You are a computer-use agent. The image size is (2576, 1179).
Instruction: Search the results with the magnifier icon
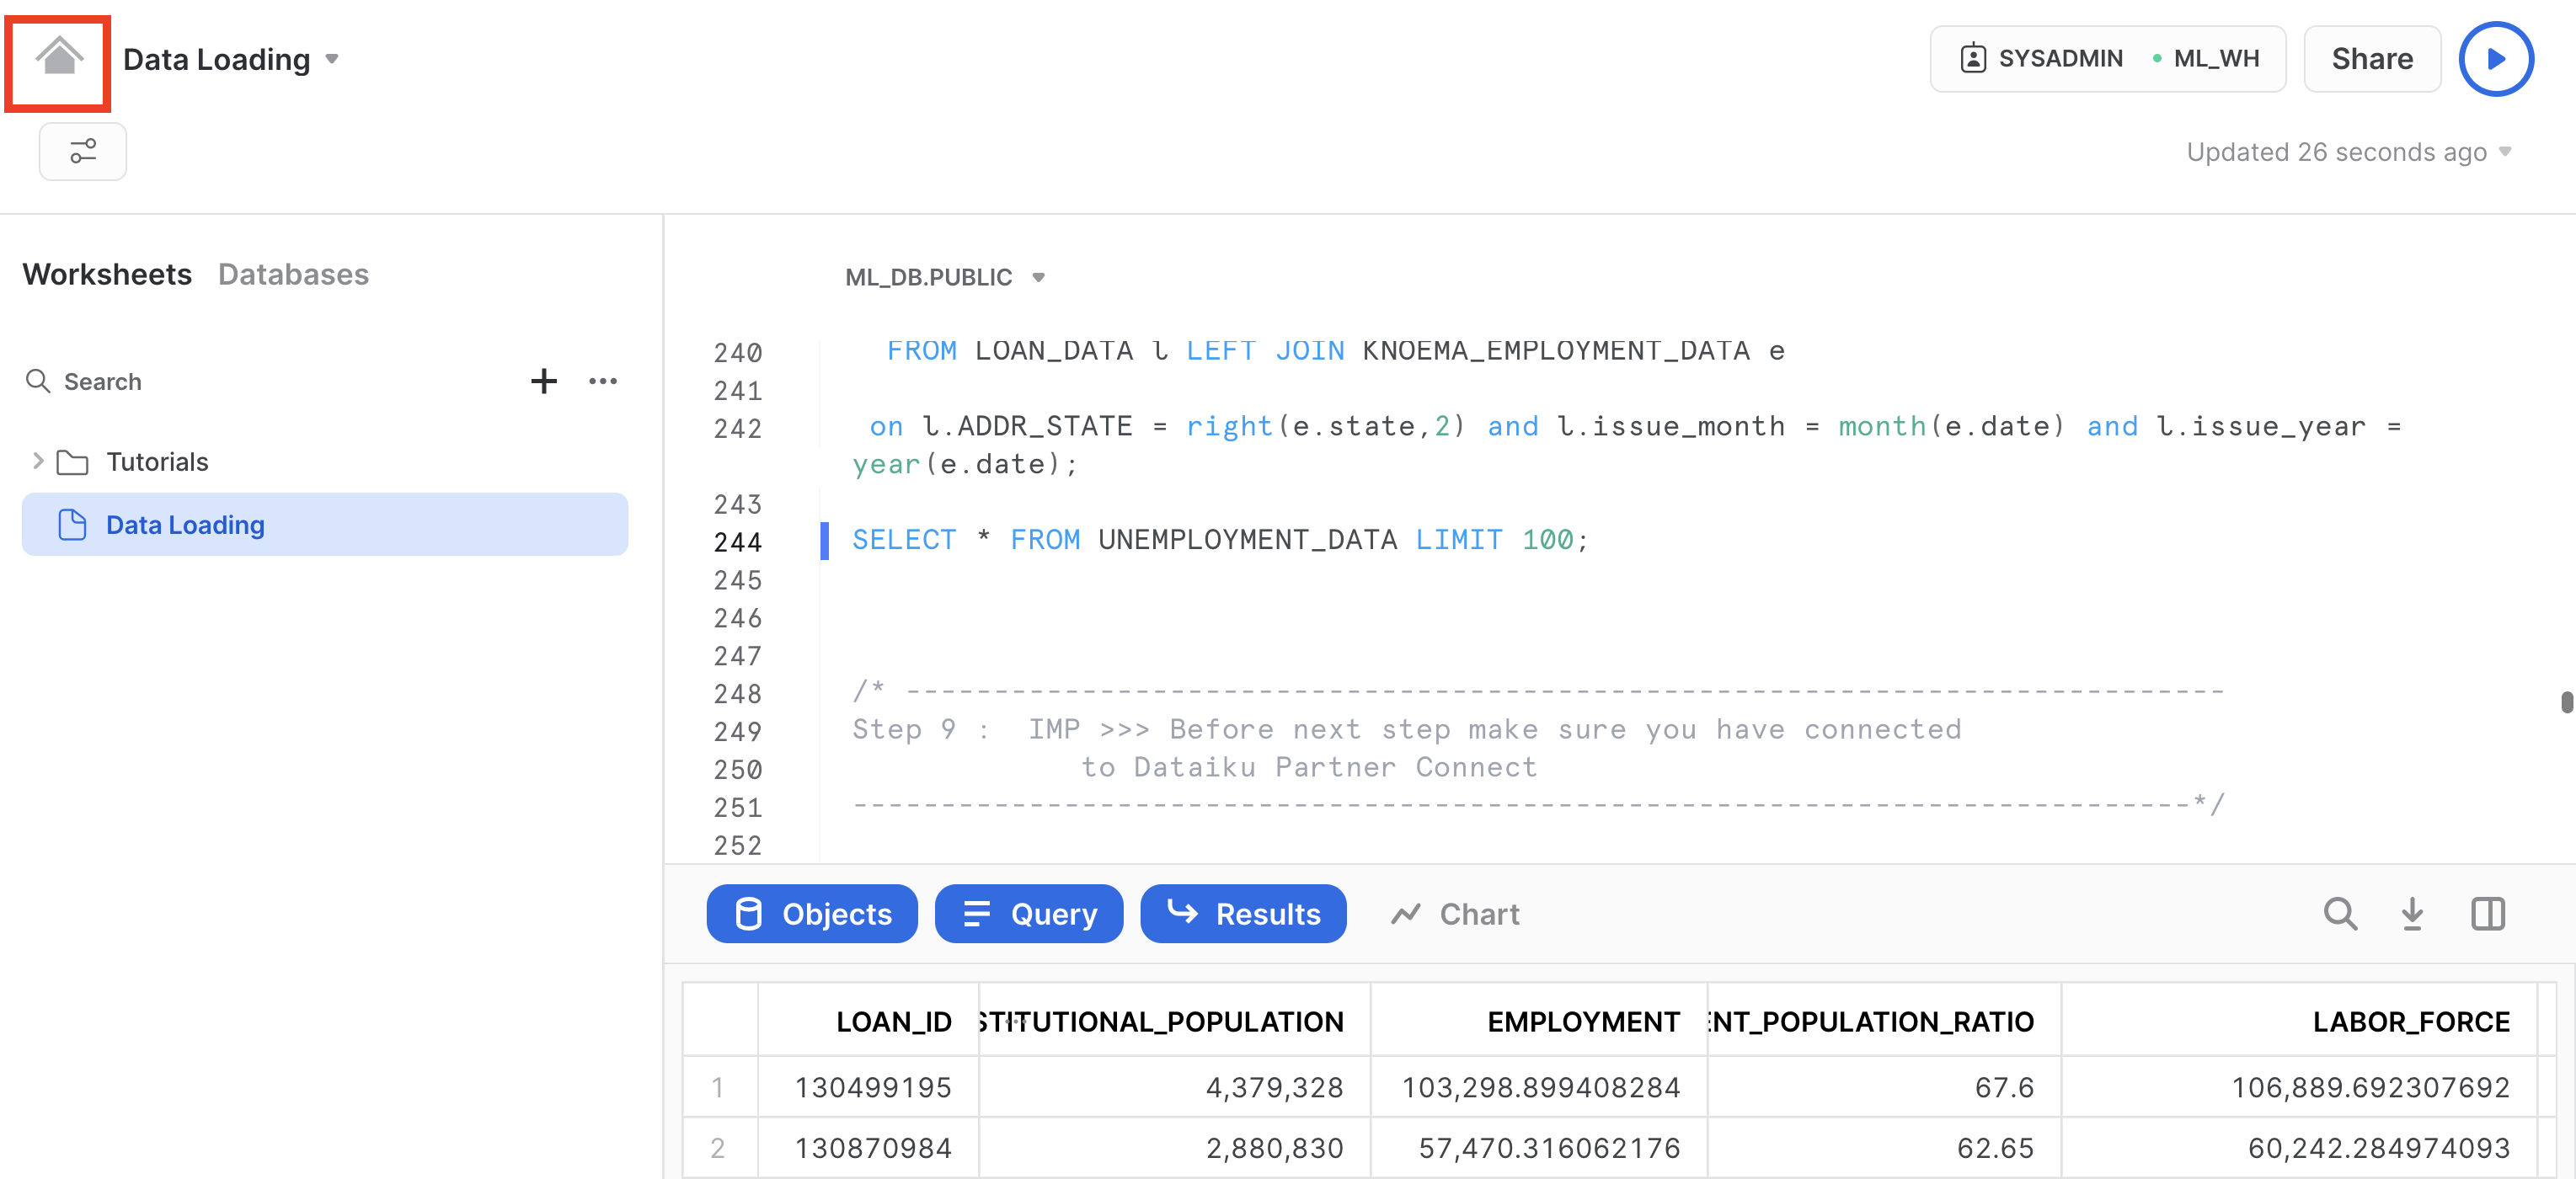(x=2339, y=913)
